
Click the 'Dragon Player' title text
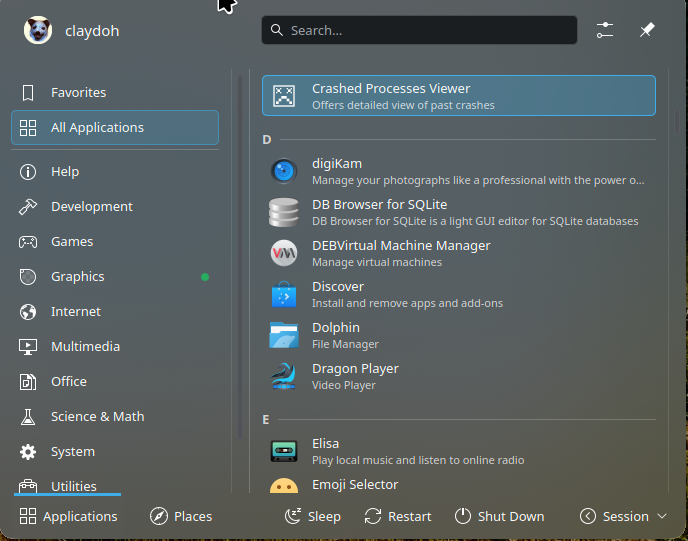355,368
